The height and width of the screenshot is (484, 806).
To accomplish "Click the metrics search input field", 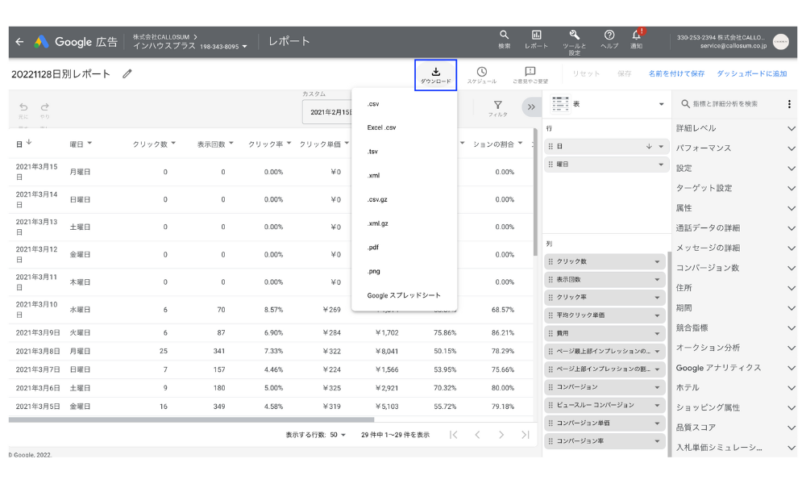I will click(x=732, y=104).
